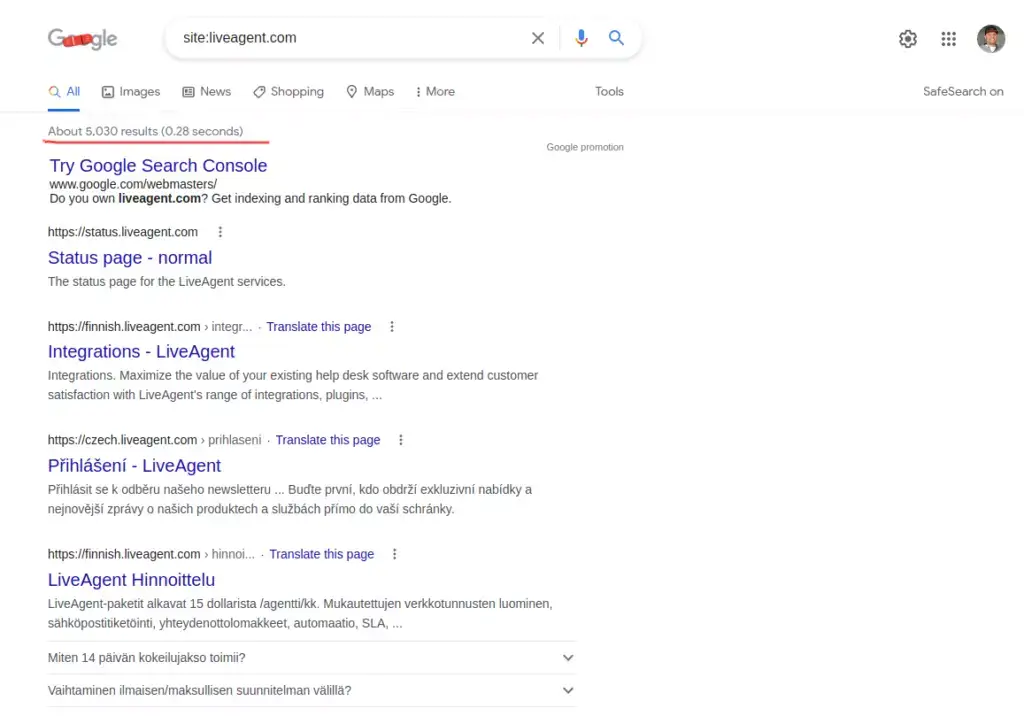Image resolution: width=1024 pixels, height=716 pixels.
Task: Click the profile avatar icon
Action: click(990, 38)
